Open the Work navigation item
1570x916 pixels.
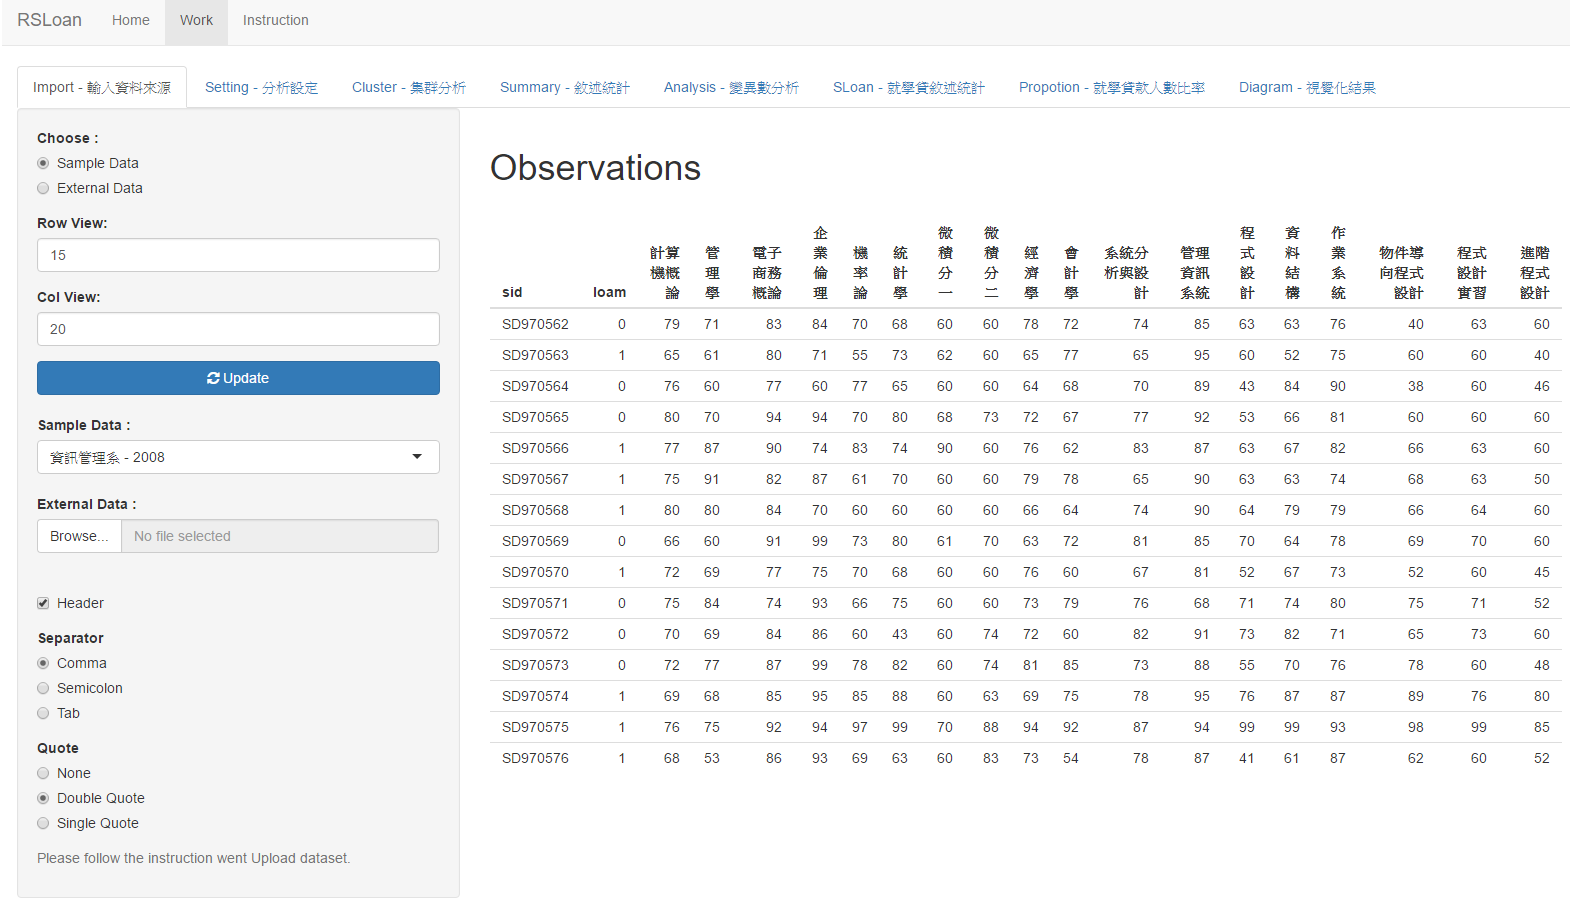tap(196, 20)
